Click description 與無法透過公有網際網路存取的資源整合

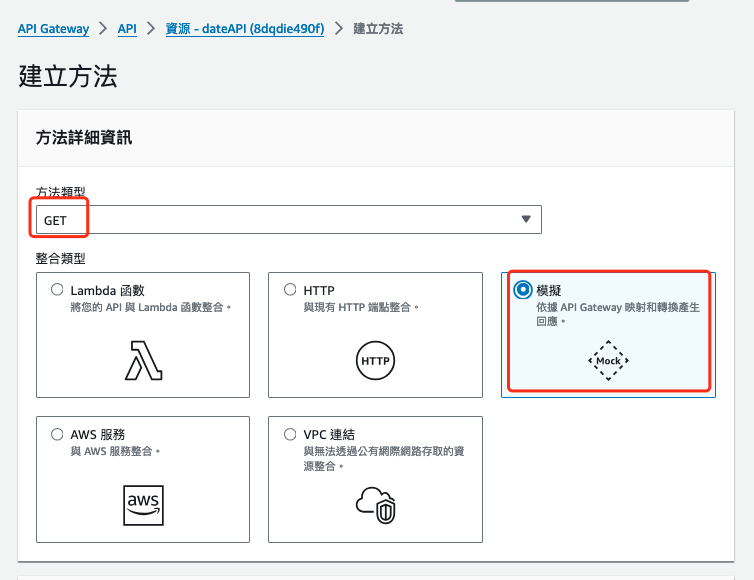tap(384, 458)
